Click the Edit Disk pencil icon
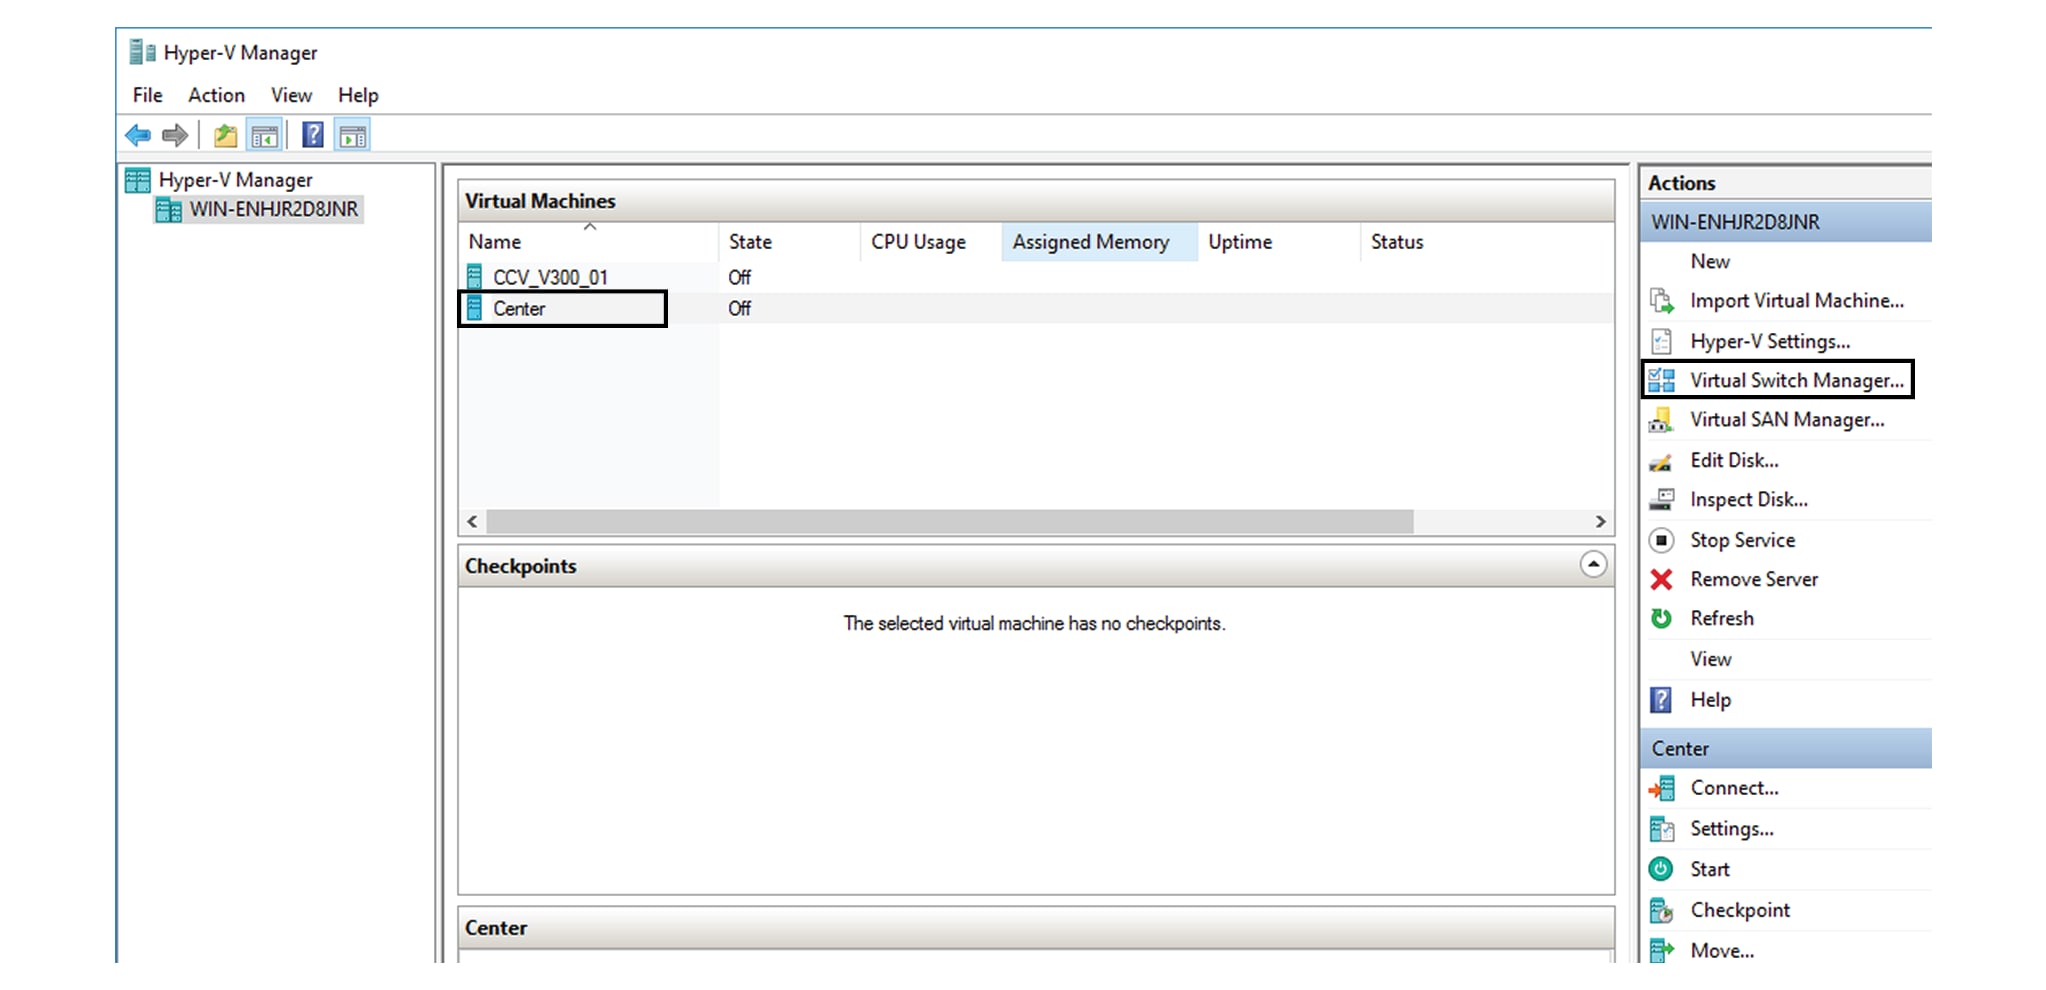 tap(1661, 461)
